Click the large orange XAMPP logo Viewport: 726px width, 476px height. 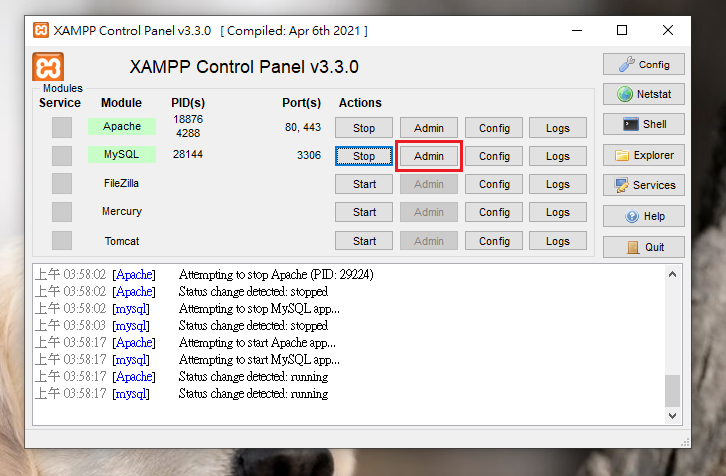pyautogui.click(x=48, y=68)
